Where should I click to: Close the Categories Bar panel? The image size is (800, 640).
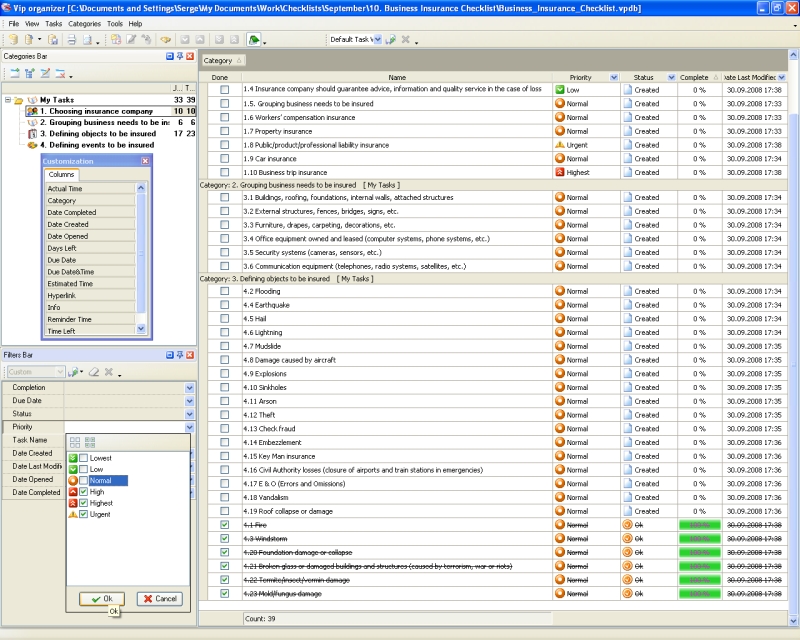tap(190, 57)
